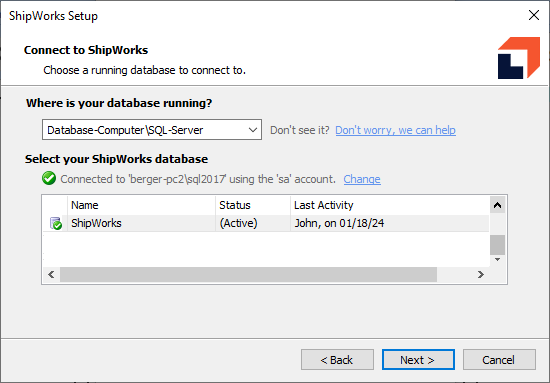The height and width of the screenshot is (383, 550).
Task: Click the vertical scrollbar thumb
Action: [497, 245]
